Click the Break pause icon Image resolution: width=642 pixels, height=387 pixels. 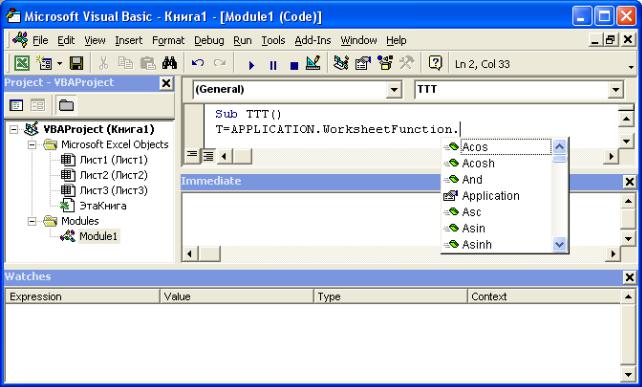click(273, 65)
